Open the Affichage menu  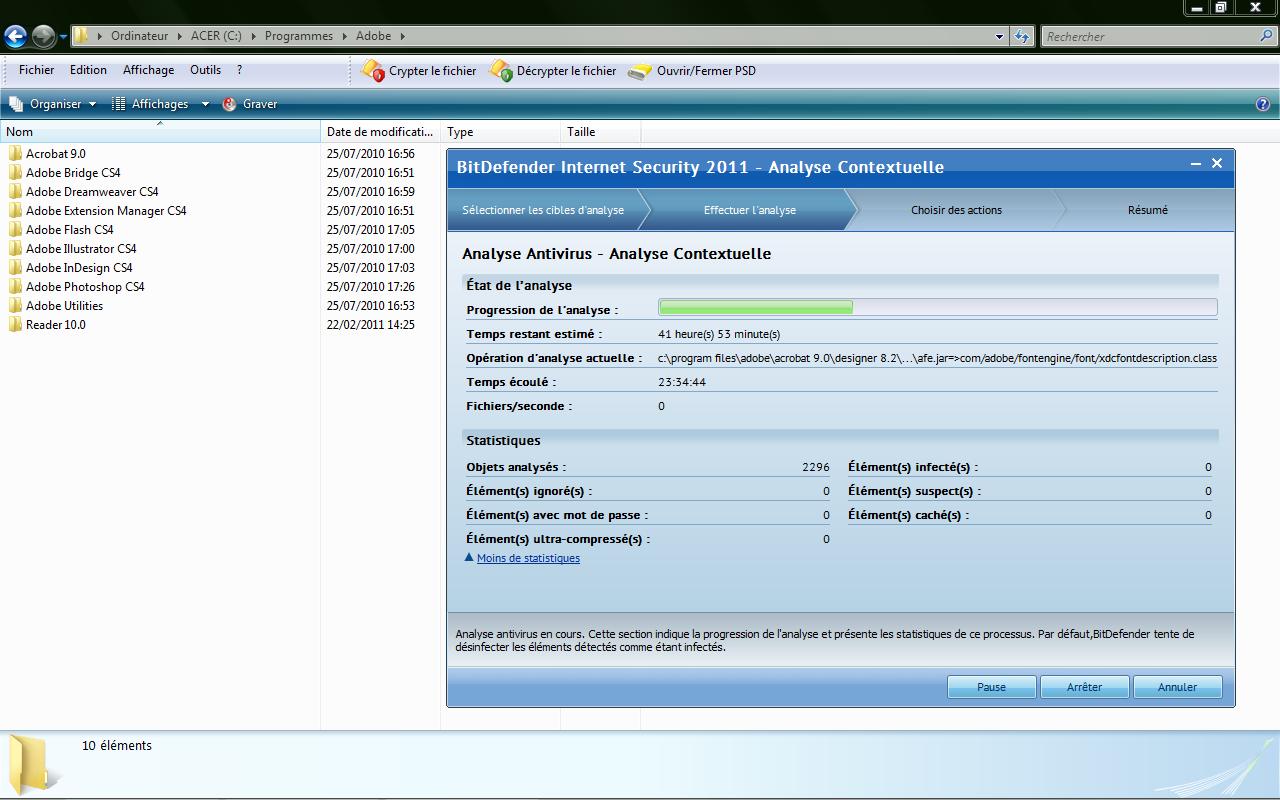[x=148, y=70]
